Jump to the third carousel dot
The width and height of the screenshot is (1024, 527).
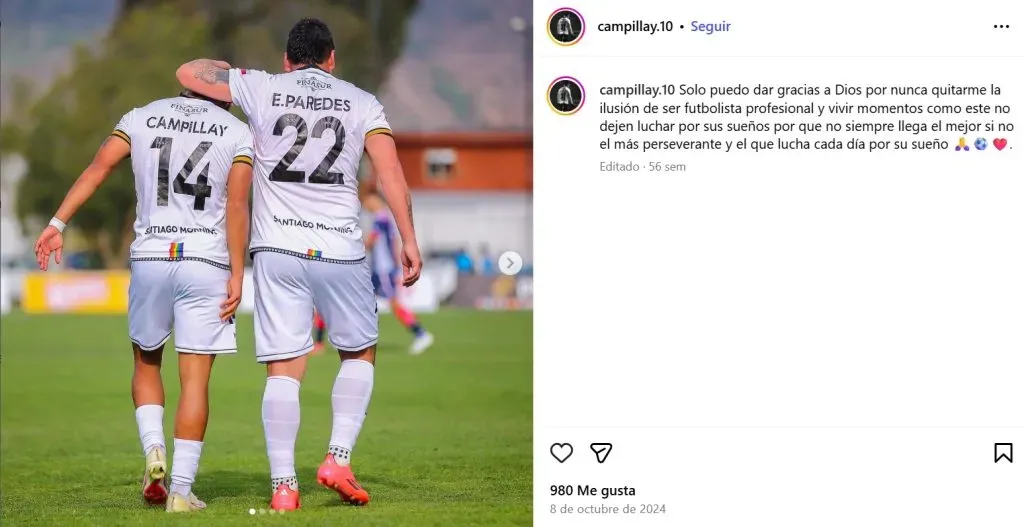click(x=272, y=511)
